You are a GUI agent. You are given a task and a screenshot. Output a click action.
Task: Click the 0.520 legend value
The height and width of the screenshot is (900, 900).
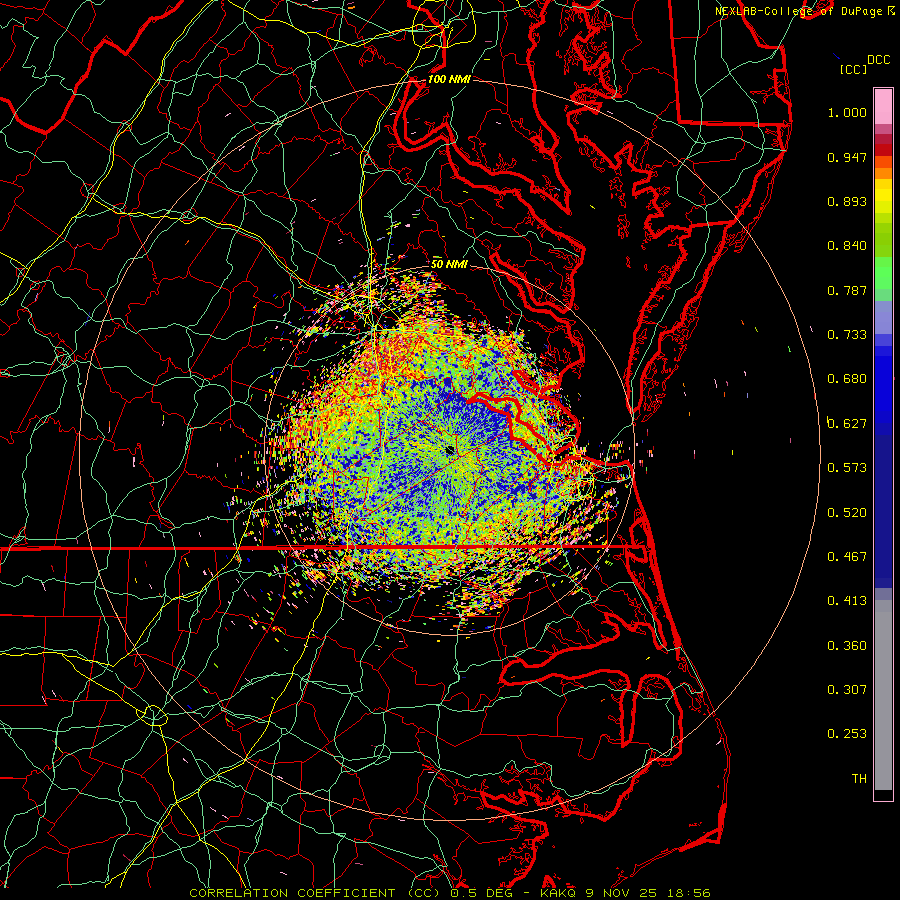click(x=847, y=513)
